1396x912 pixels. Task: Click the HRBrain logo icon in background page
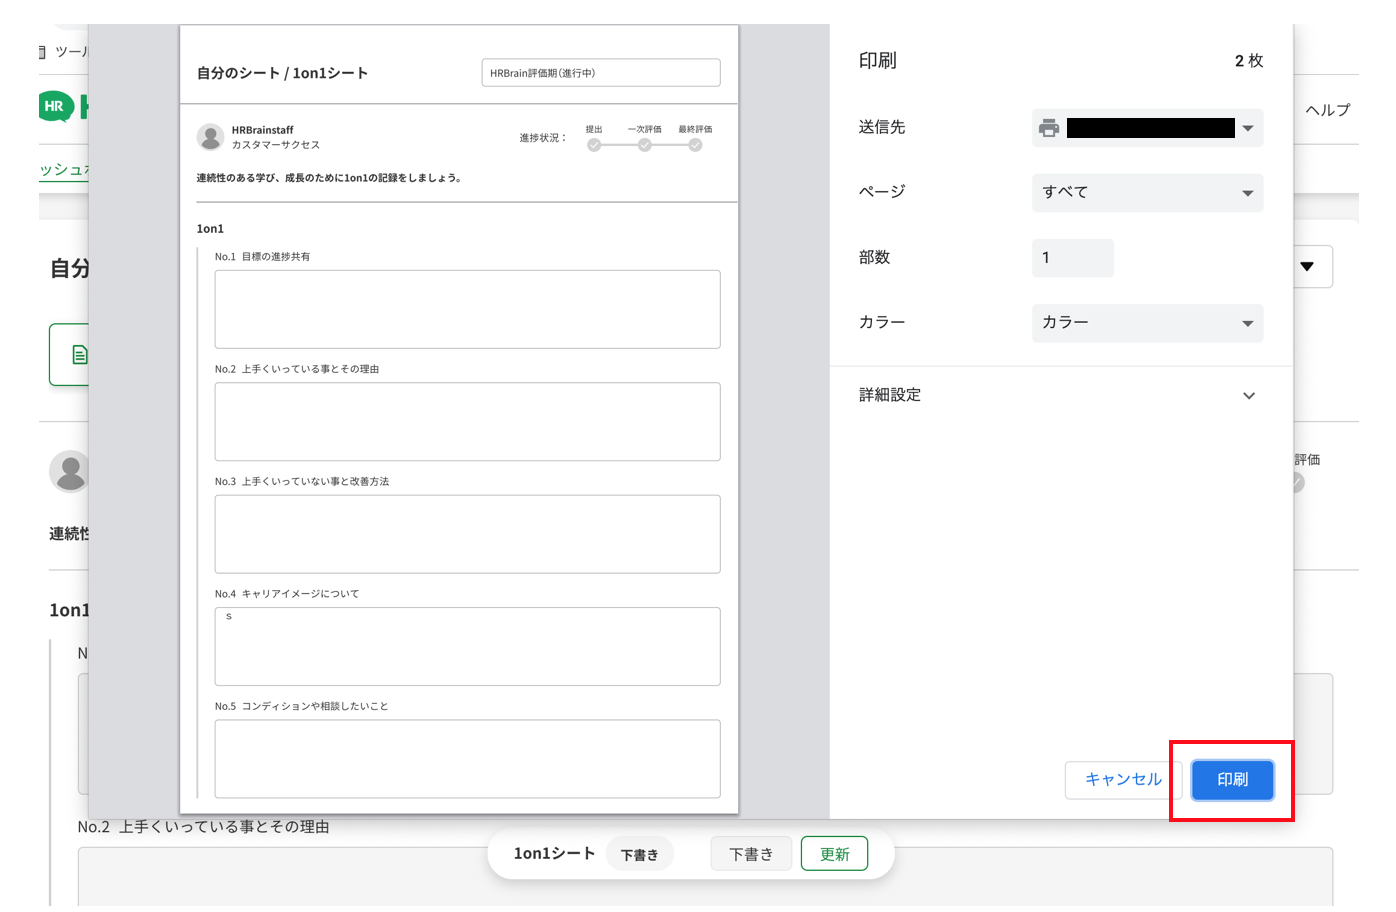click(x=57, y=107)
